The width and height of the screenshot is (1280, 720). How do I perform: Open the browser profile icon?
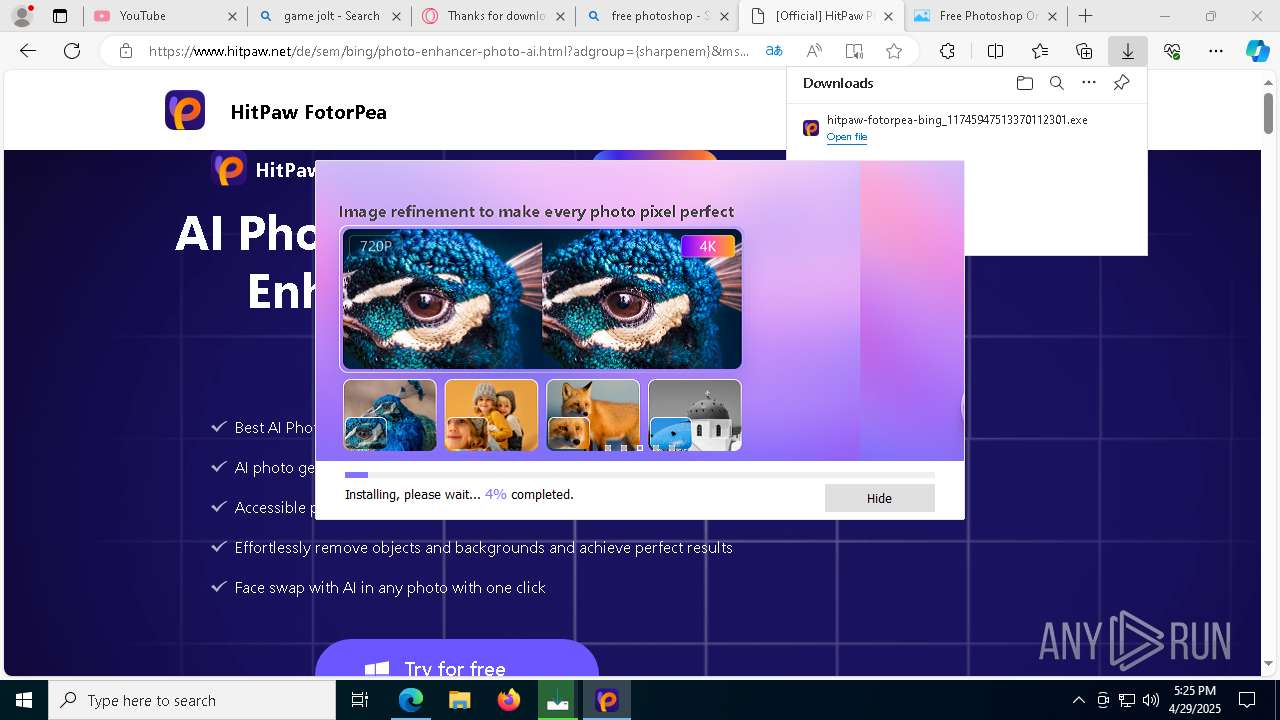tap(22, 15)
